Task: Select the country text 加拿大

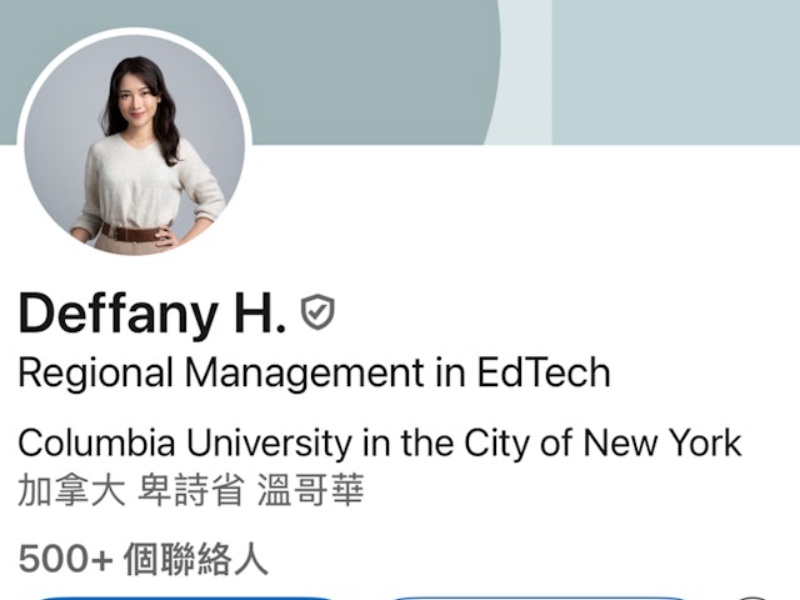Action: pyautogui.click(x=72, y=490)
